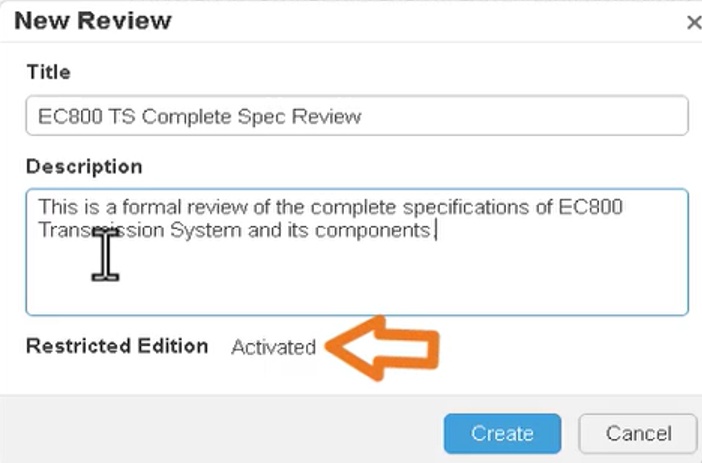The height and width of the screenshot is (463, 702).
Task: Place cursor after Review in the Title field
Action: [x=363, y=116]
